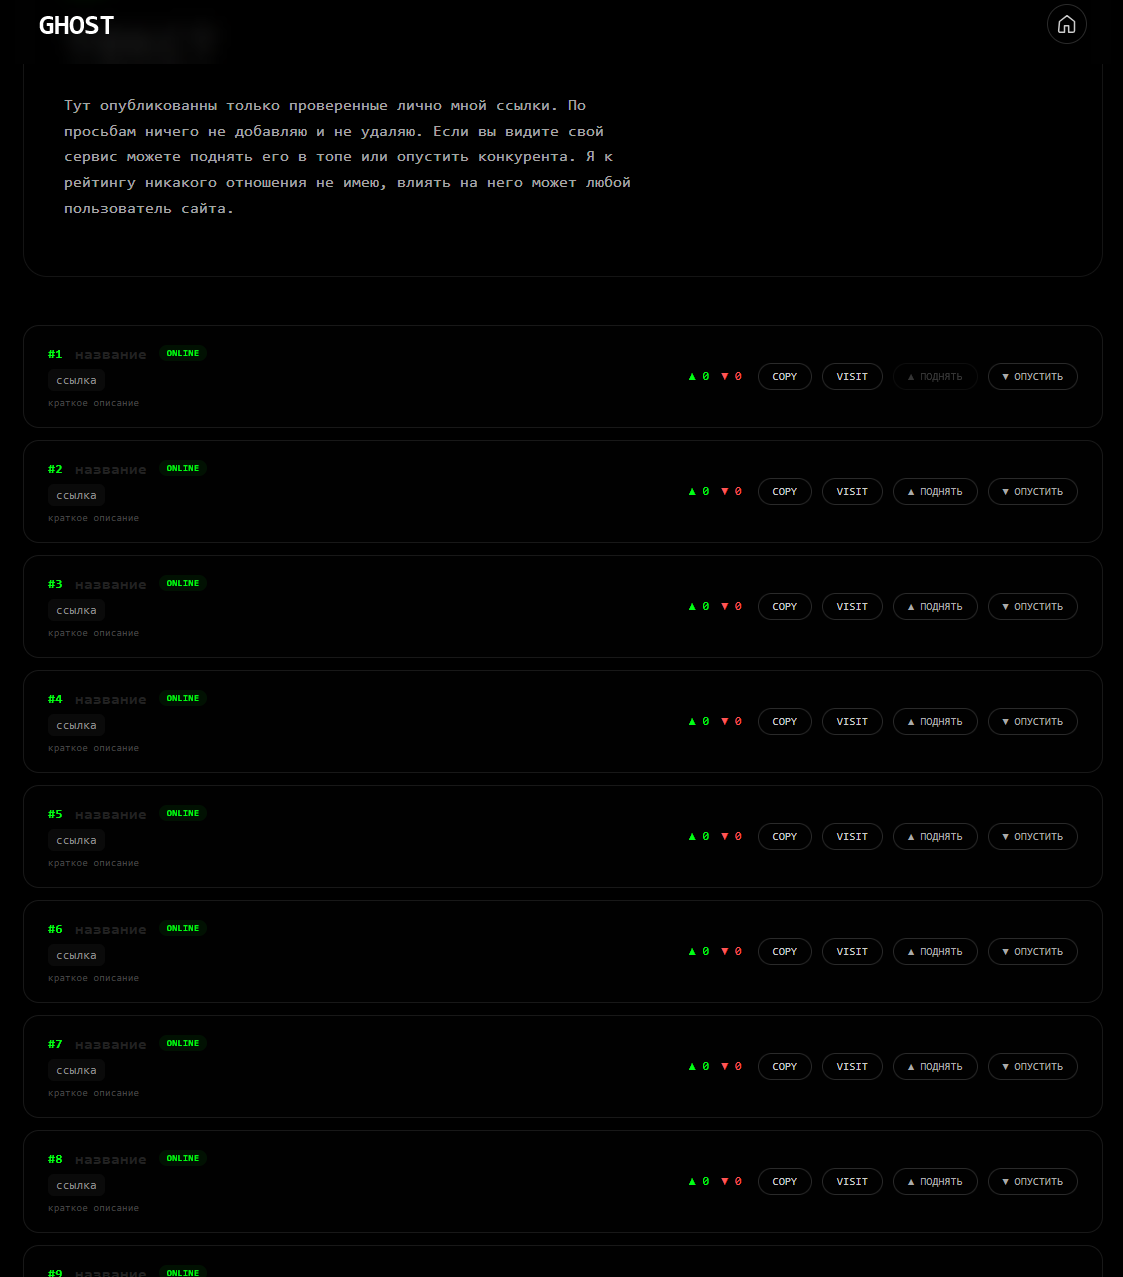
Task: Open entry #6 using VISIT
Action: [852, 952]
